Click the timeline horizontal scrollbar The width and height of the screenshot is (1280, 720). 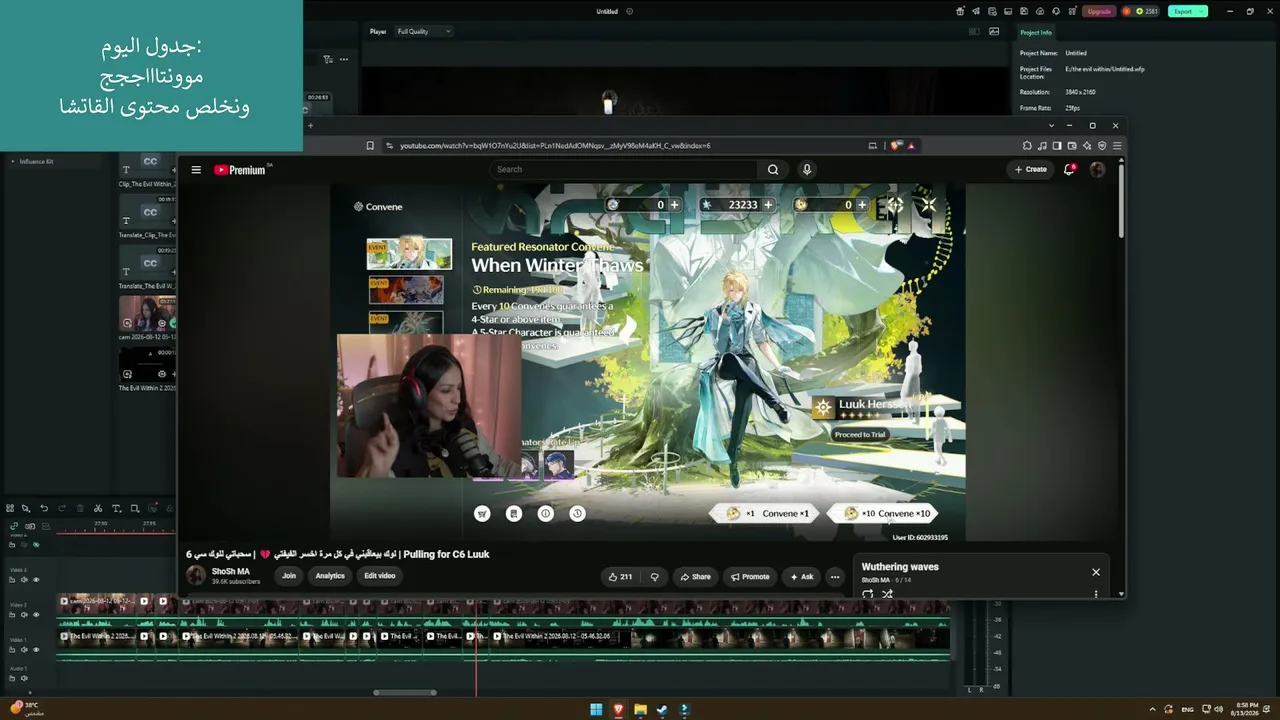405,692
